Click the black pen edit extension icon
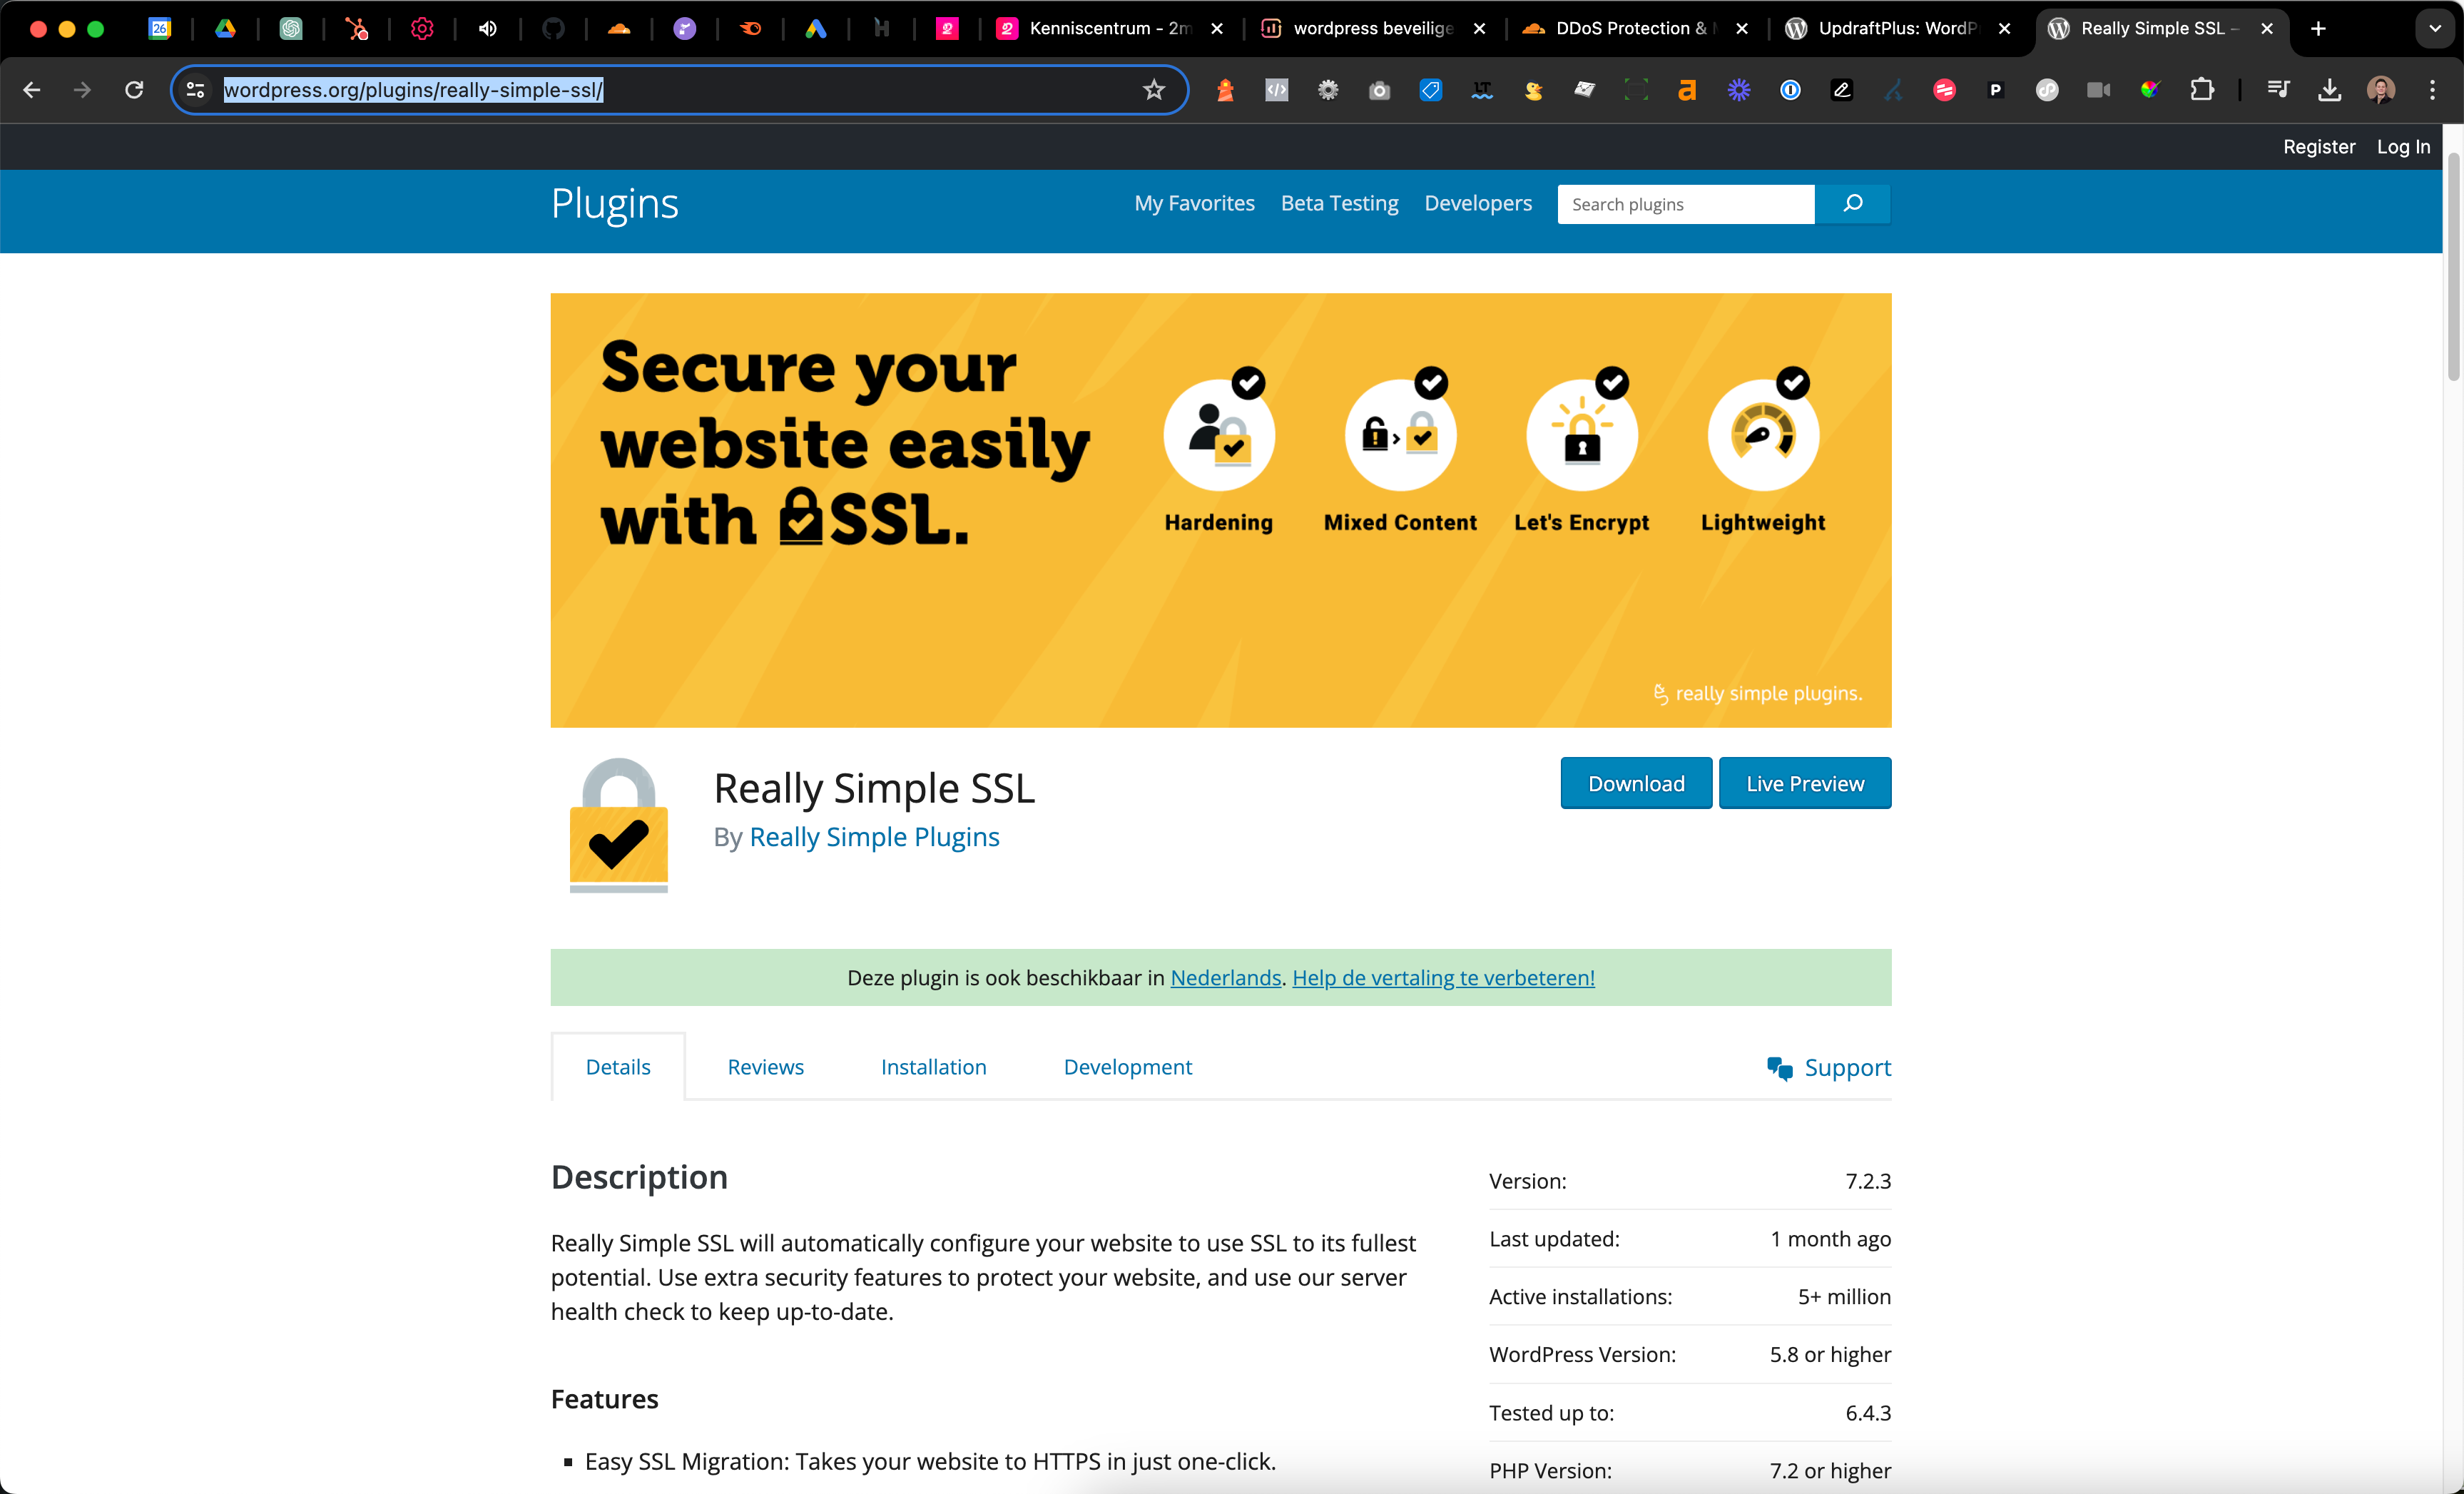This screenshot has height=1494, width=2464. (1841, 90)
